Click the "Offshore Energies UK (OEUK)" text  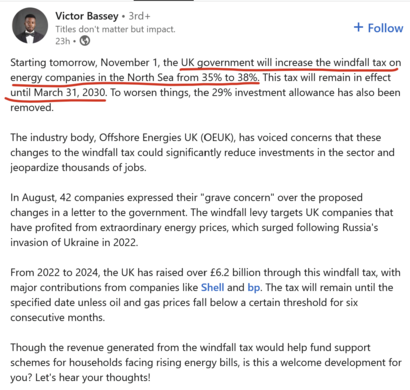point(167,137)
